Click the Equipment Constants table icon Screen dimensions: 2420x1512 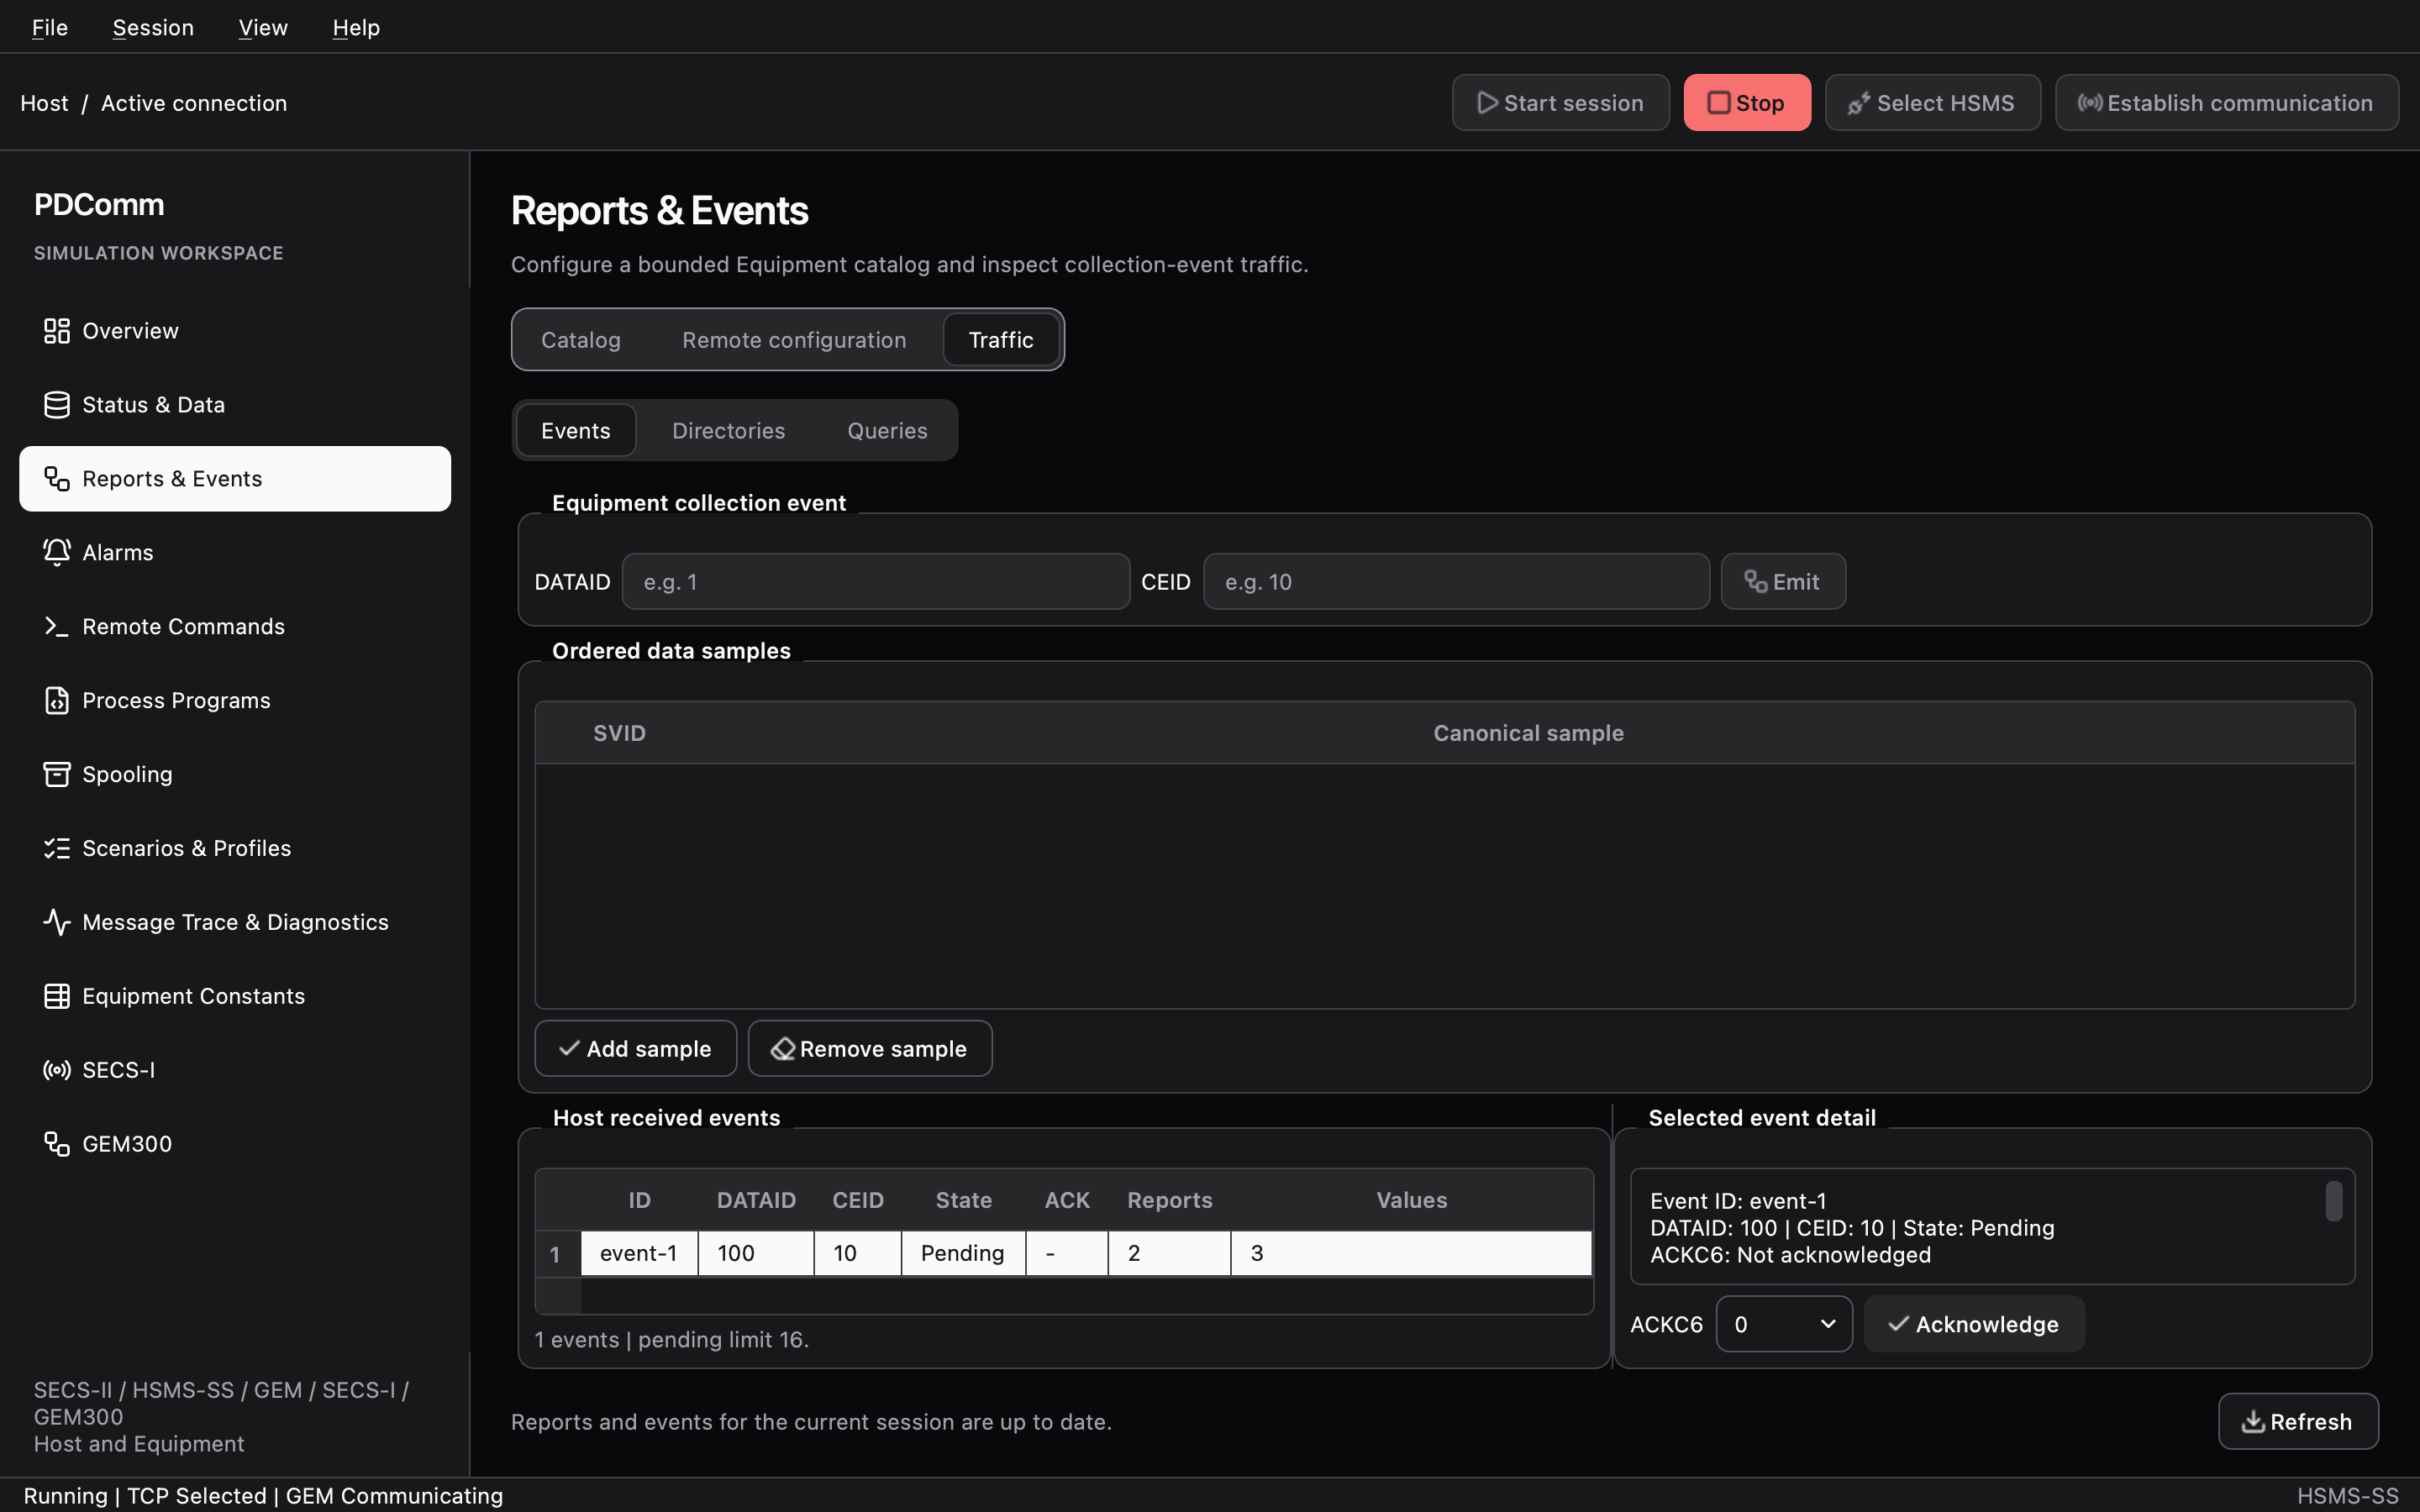pyautogui.click(x=57, y=996)
